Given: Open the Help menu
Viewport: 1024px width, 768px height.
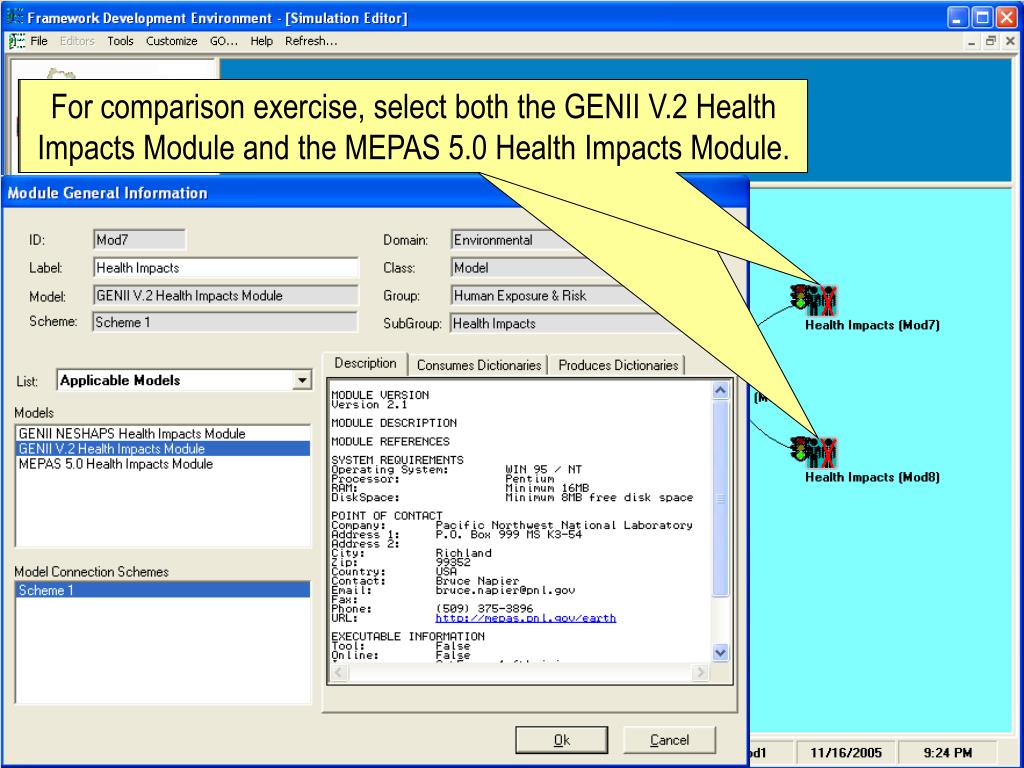Looking at the screenshot, I should coord(261,41).
